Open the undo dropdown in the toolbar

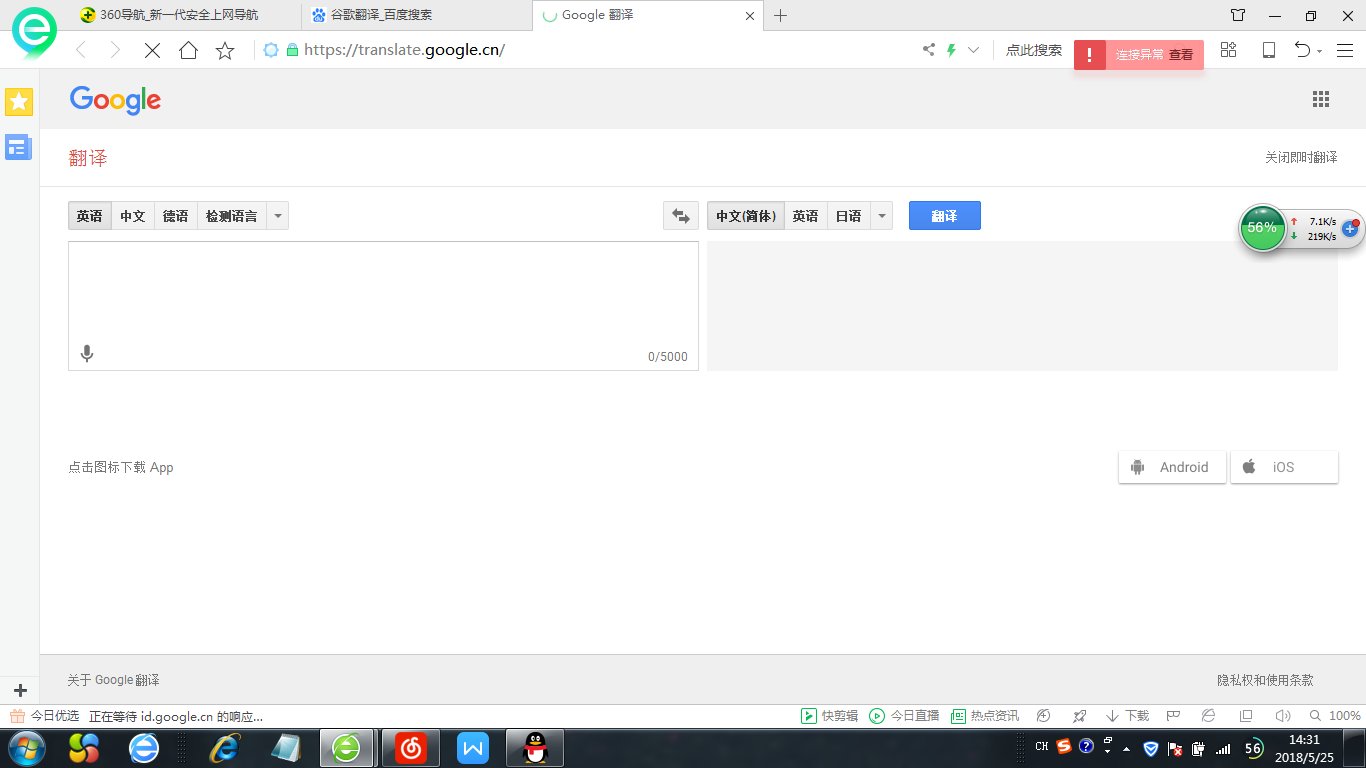click(1320, 51)
